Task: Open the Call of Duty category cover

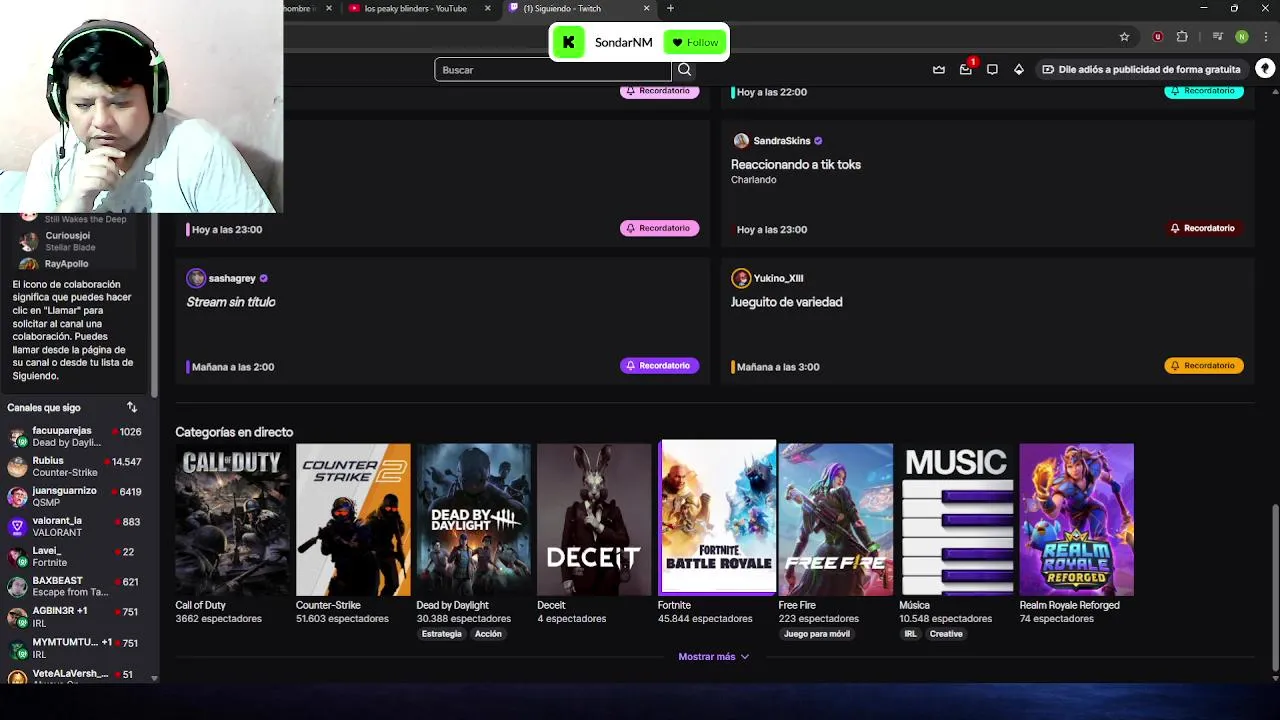Action: 232,519
